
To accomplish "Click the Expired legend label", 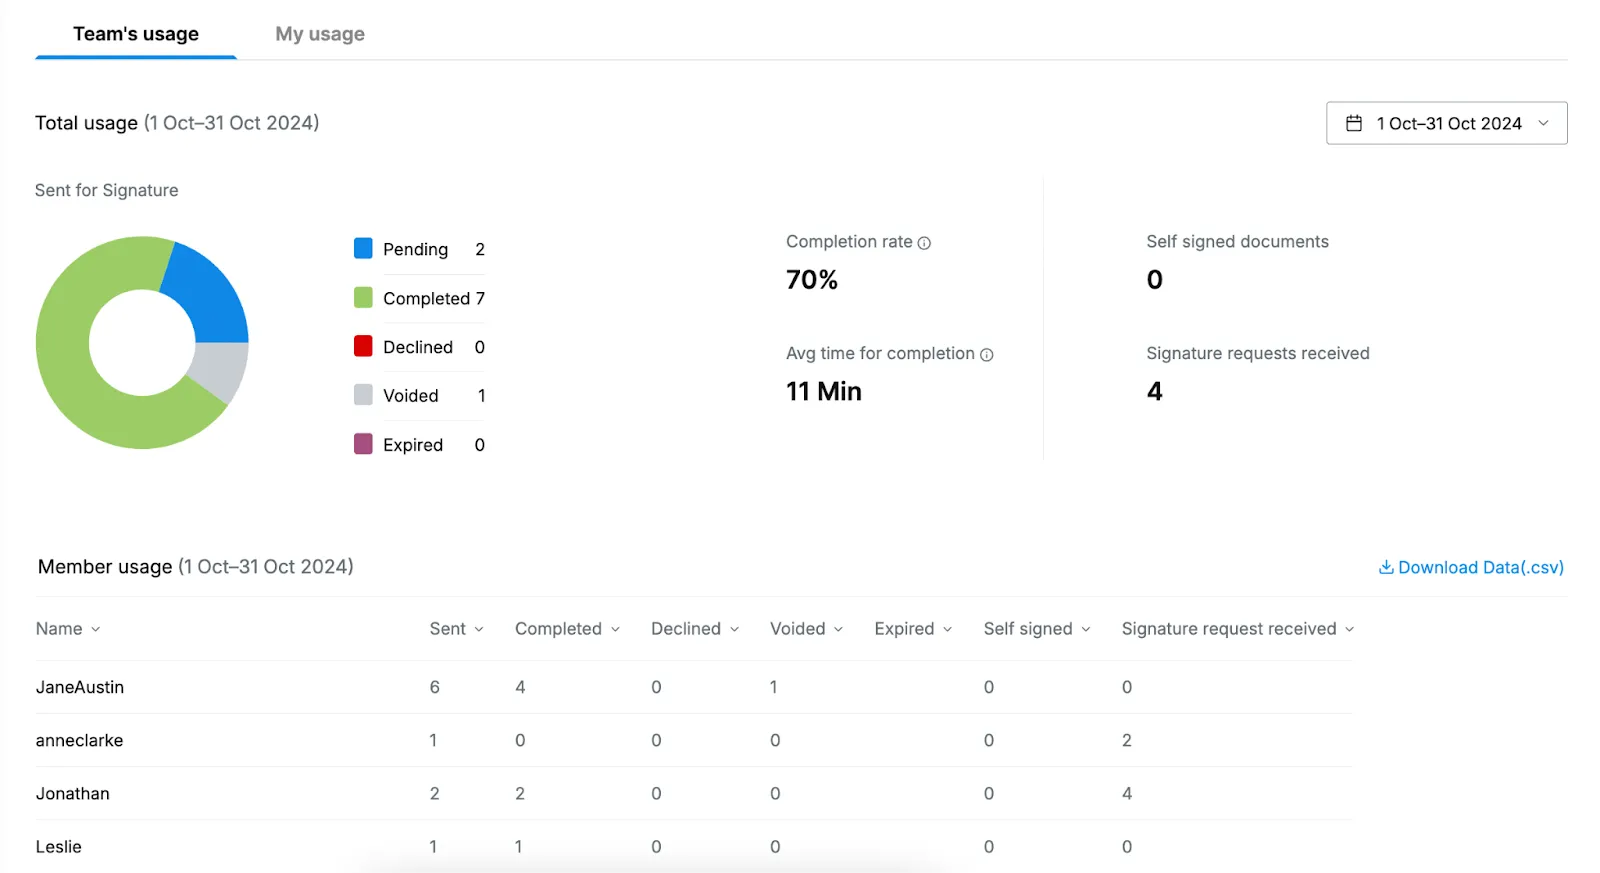I will pyautogui.click(x=413, y=445).
